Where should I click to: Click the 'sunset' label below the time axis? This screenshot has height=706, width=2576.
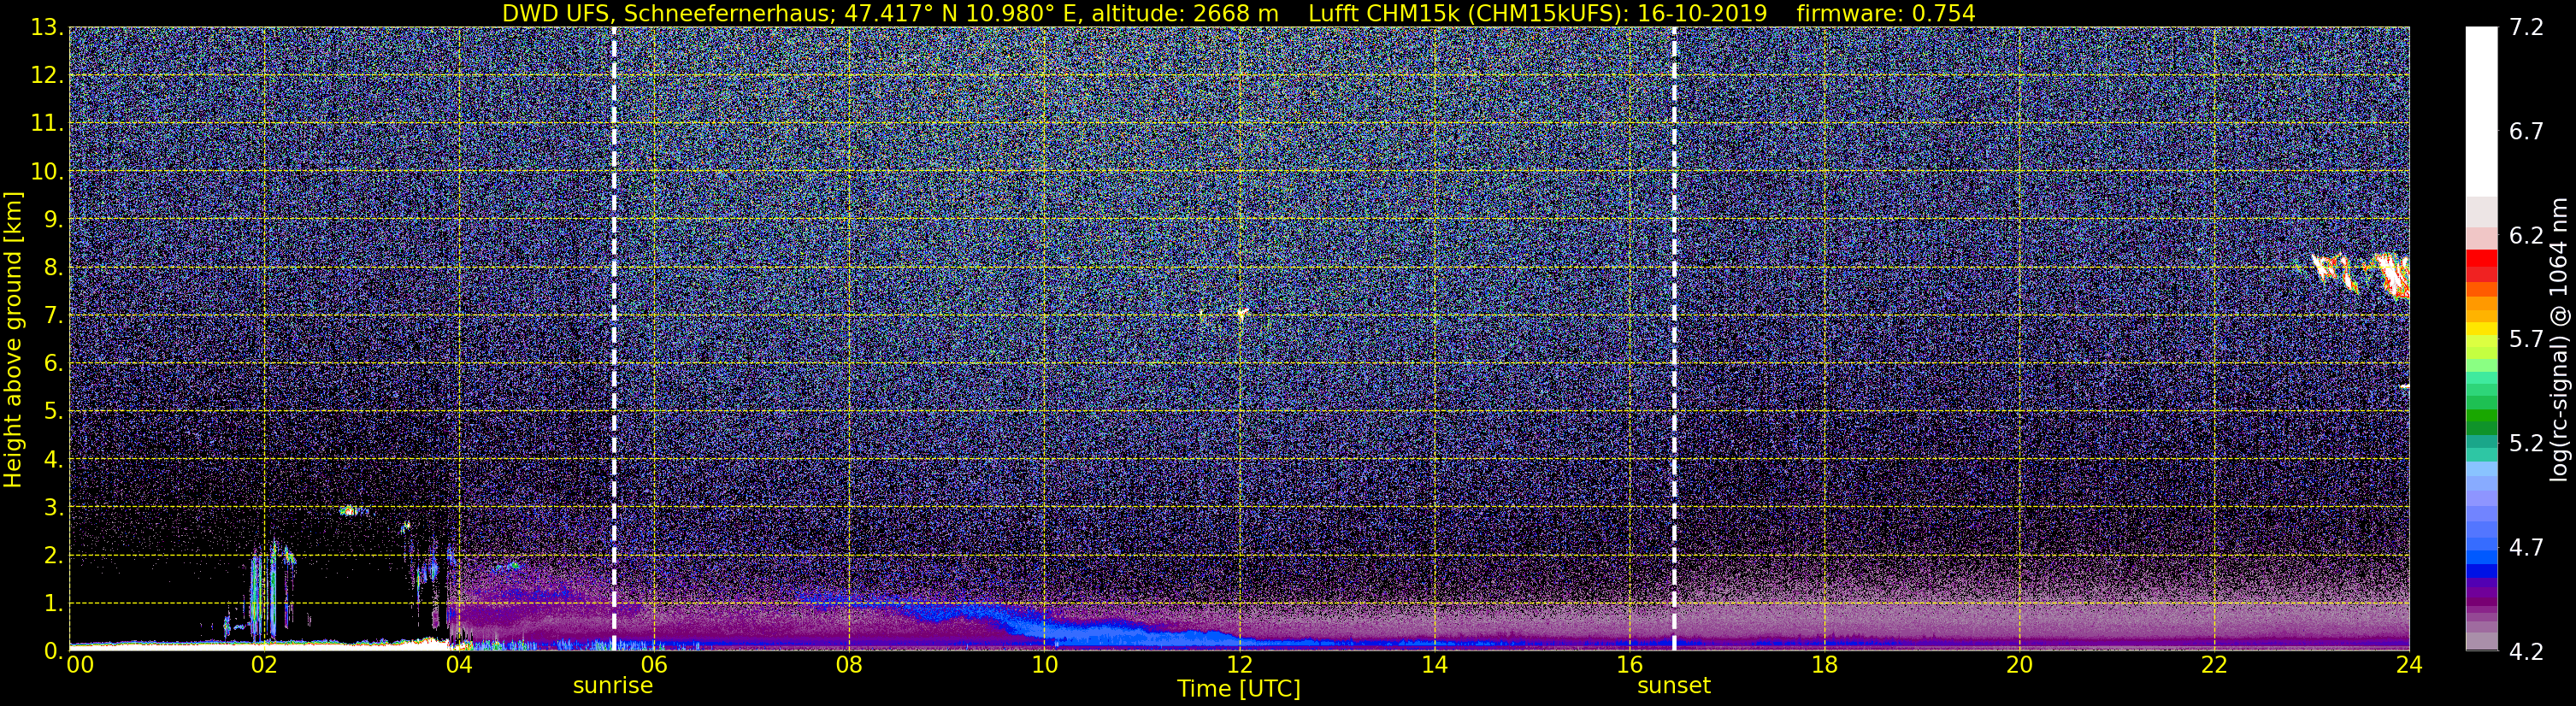pyautogui.click(x=1674, y=686)
